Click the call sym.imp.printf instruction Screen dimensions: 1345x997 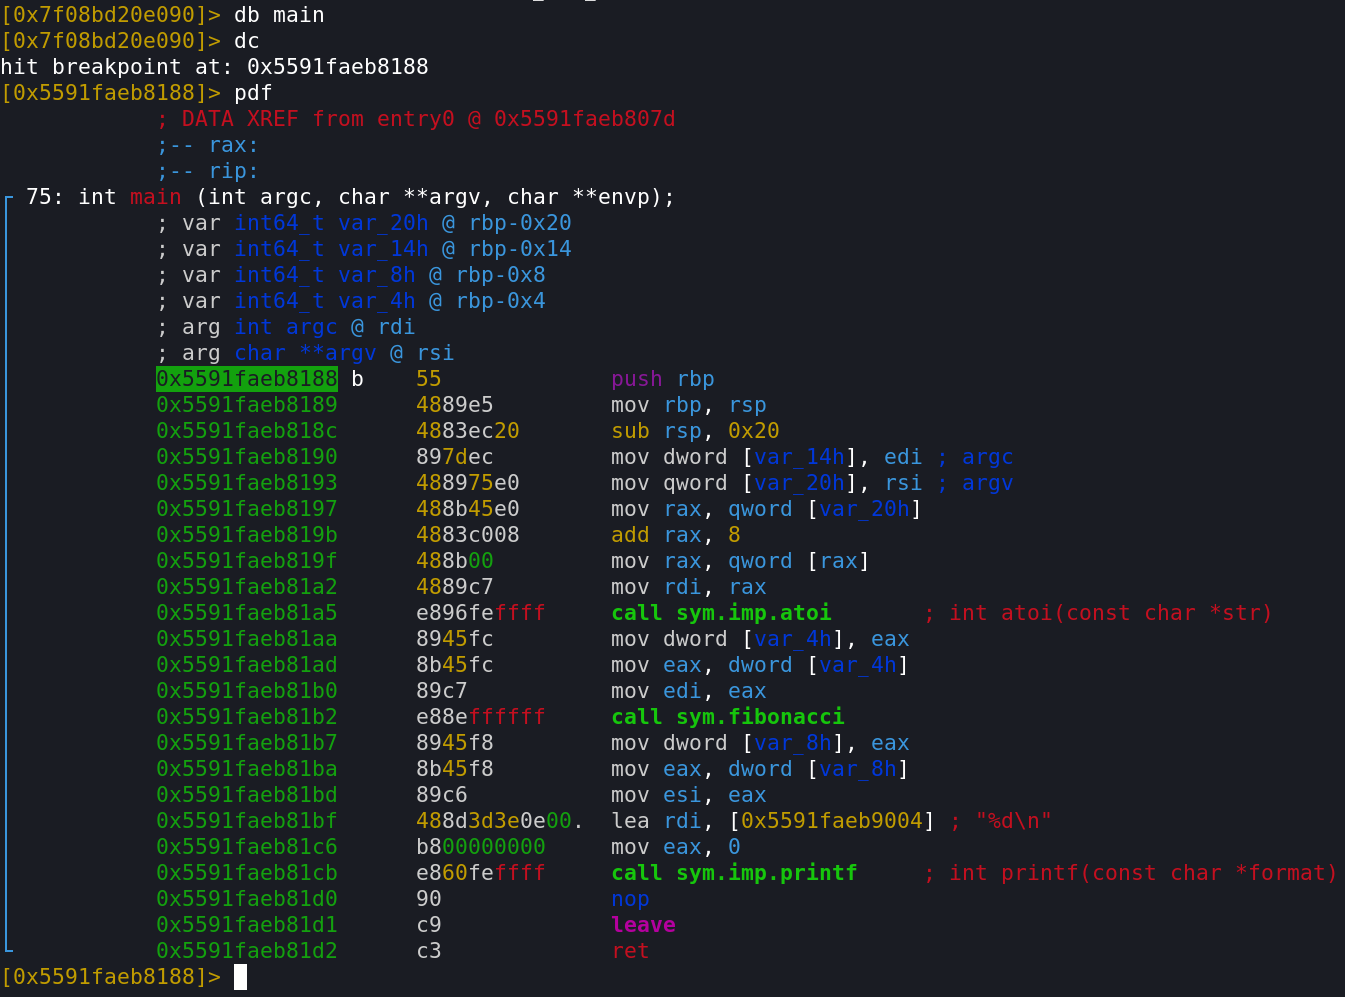pyautogui.click(x=733, y=873)
